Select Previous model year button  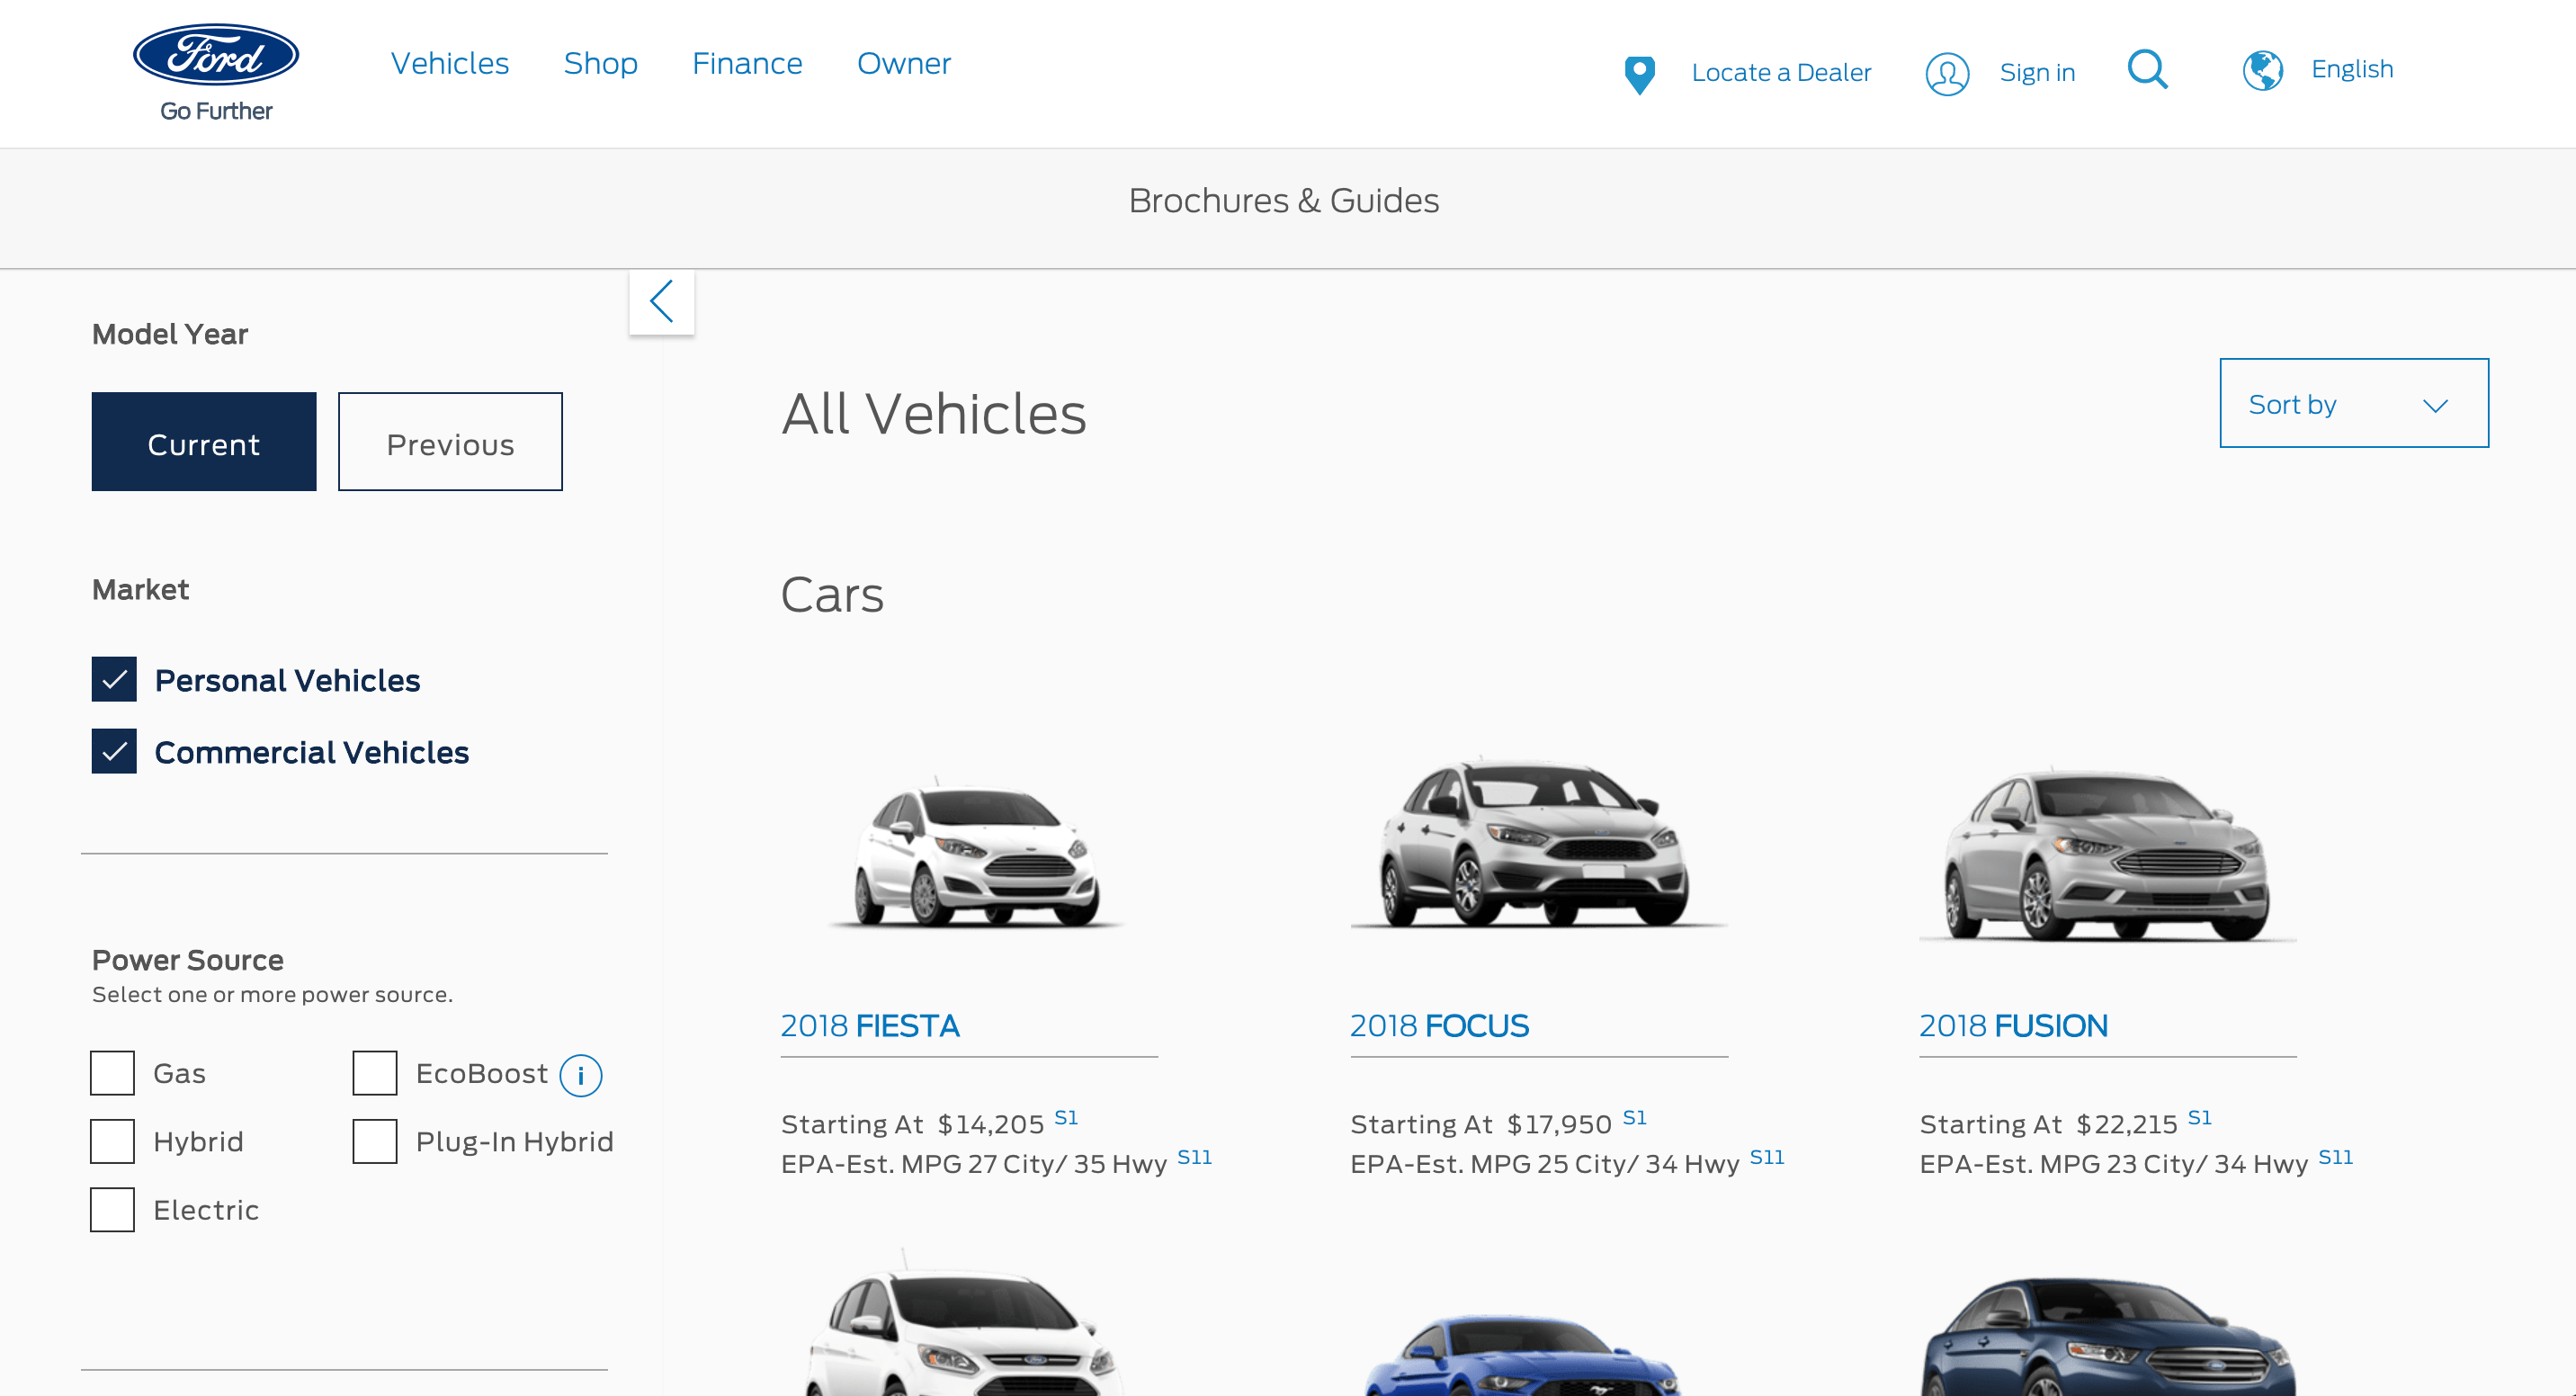point(450,442)
